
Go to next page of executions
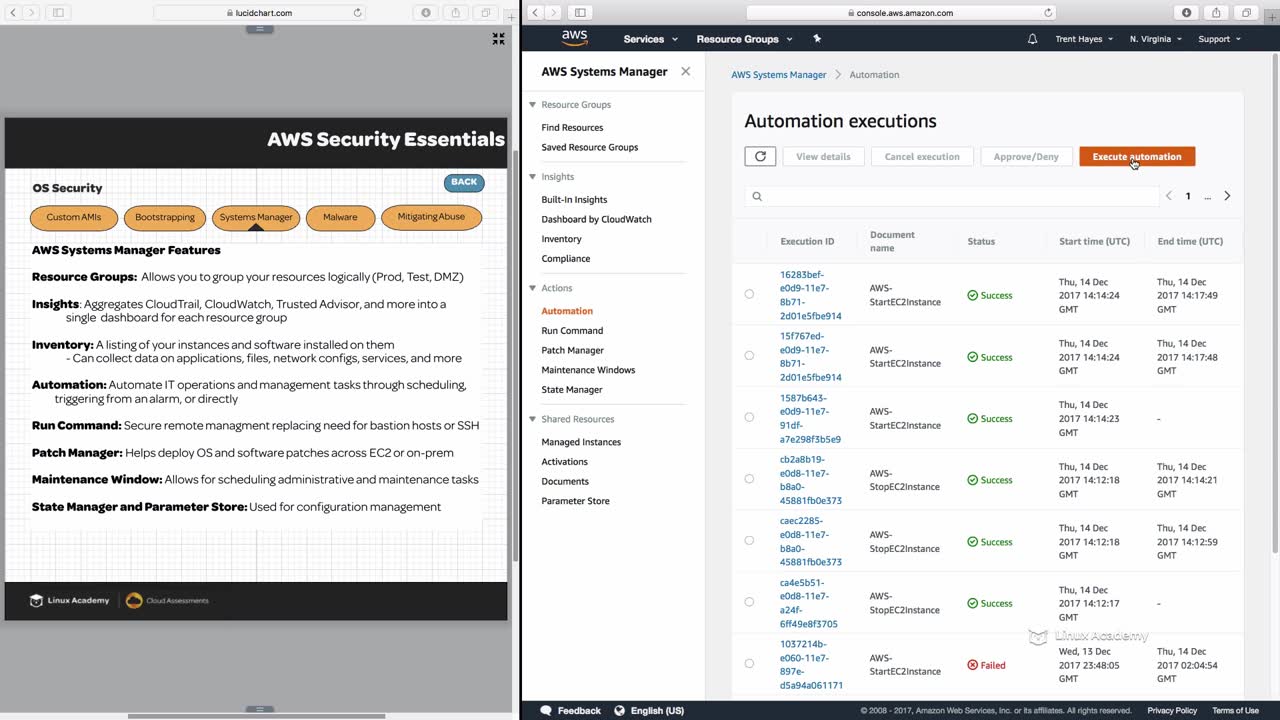point(1227,196)
